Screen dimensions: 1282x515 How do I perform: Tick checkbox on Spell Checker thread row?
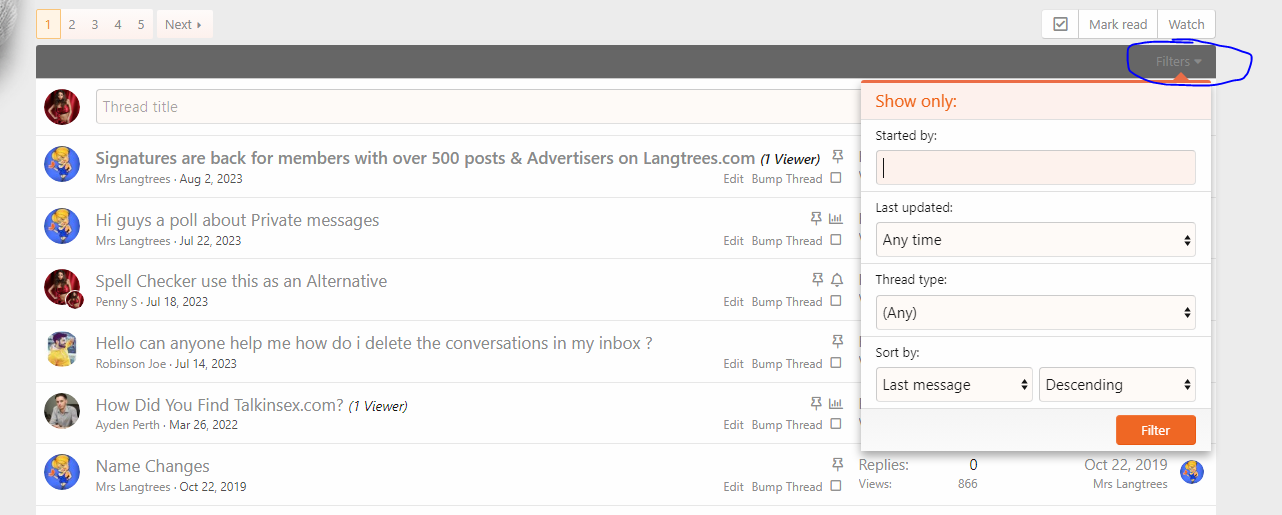(836, 301)
